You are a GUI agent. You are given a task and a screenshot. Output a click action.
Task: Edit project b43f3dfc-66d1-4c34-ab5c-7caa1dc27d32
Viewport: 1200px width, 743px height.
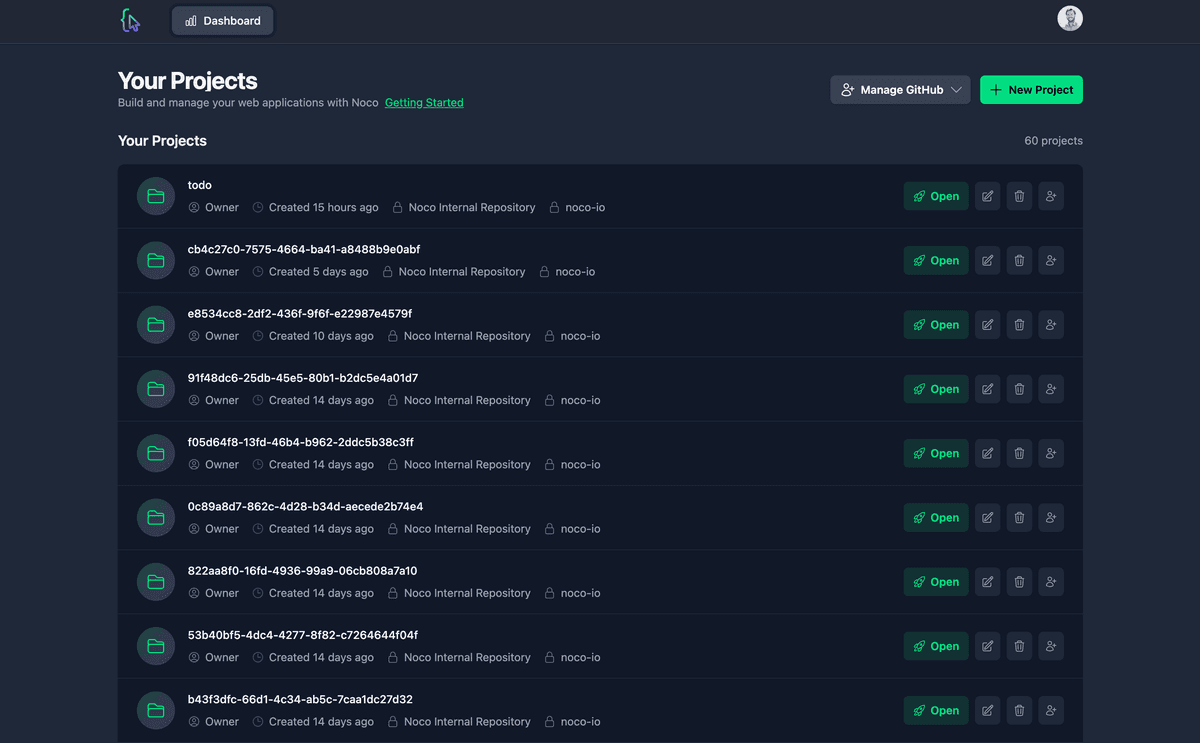pyautogui.click(x=987, y=710)
